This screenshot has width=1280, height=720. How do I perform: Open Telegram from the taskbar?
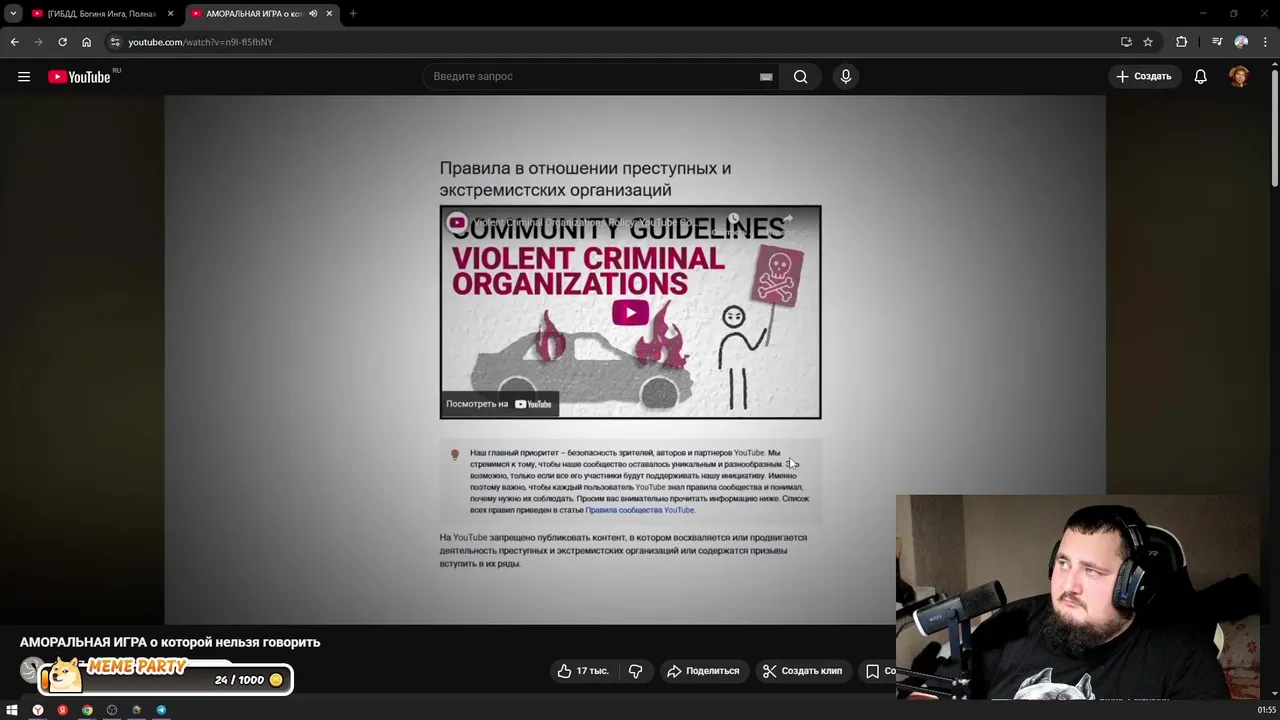coord(161,710)
